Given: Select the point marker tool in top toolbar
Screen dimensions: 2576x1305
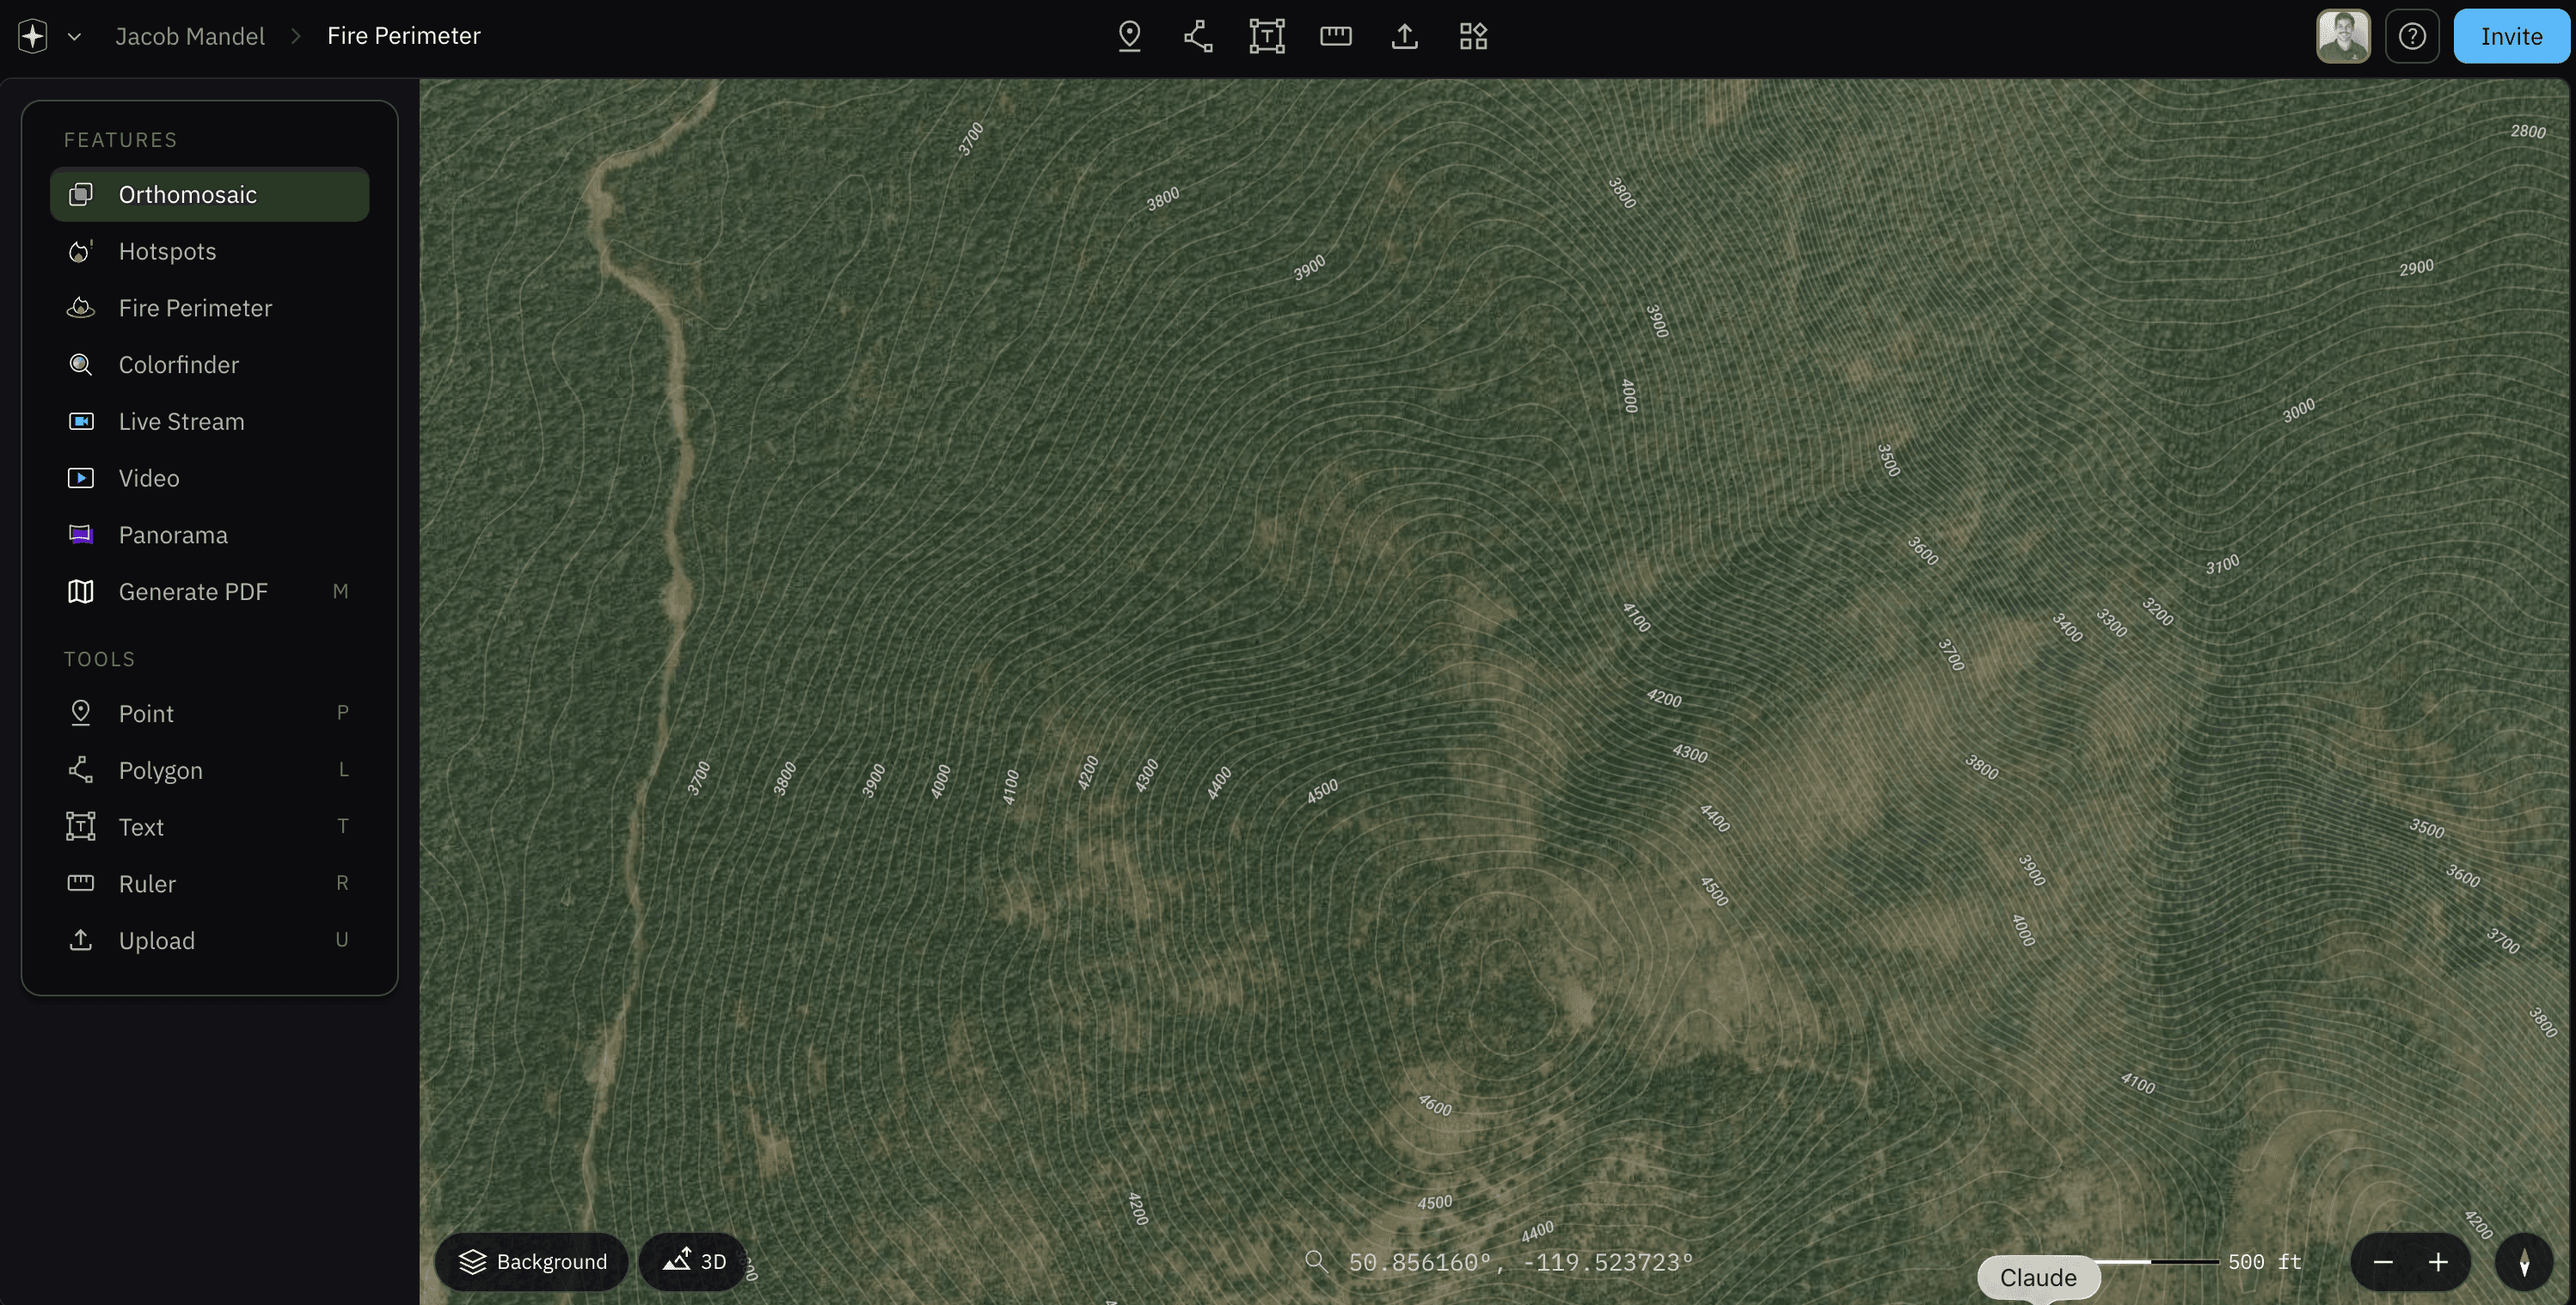Looking at the screenshot, I should coord(1129,36).
